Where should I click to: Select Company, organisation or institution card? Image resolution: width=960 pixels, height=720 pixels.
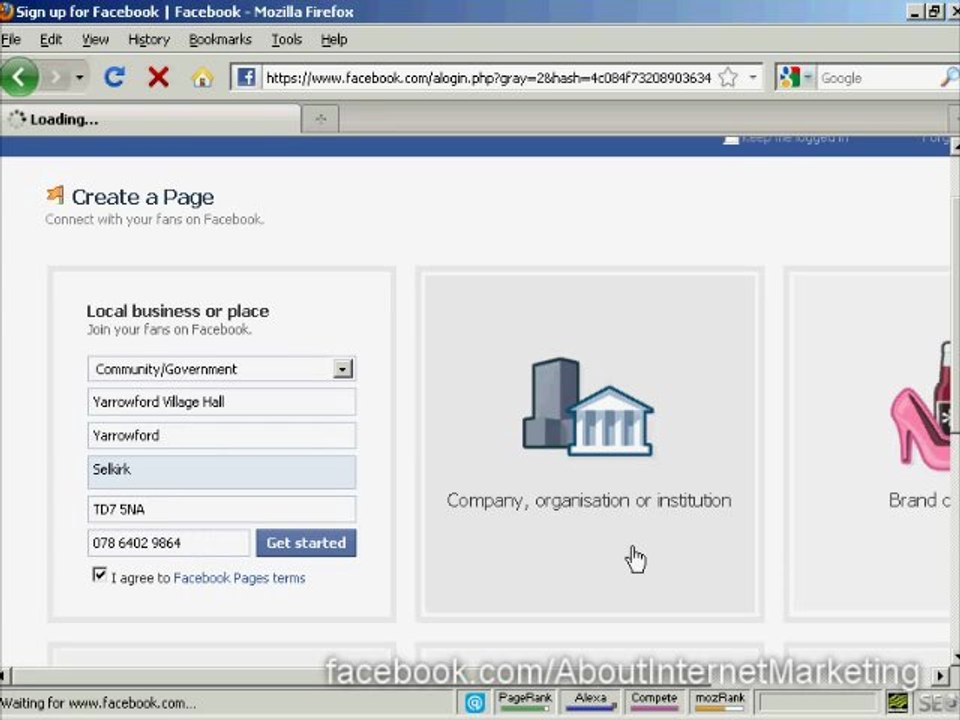click(590, 444)
